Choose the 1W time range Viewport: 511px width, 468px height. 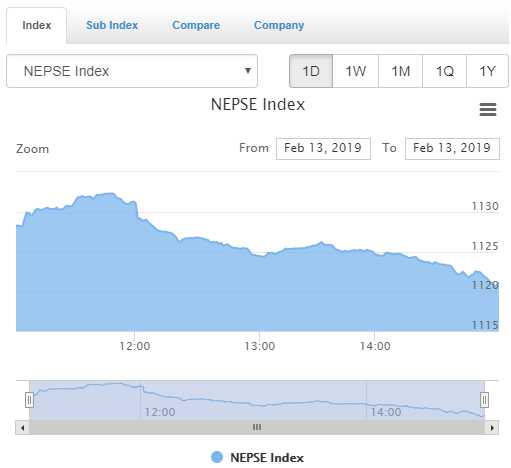click(x=356, y=71)
